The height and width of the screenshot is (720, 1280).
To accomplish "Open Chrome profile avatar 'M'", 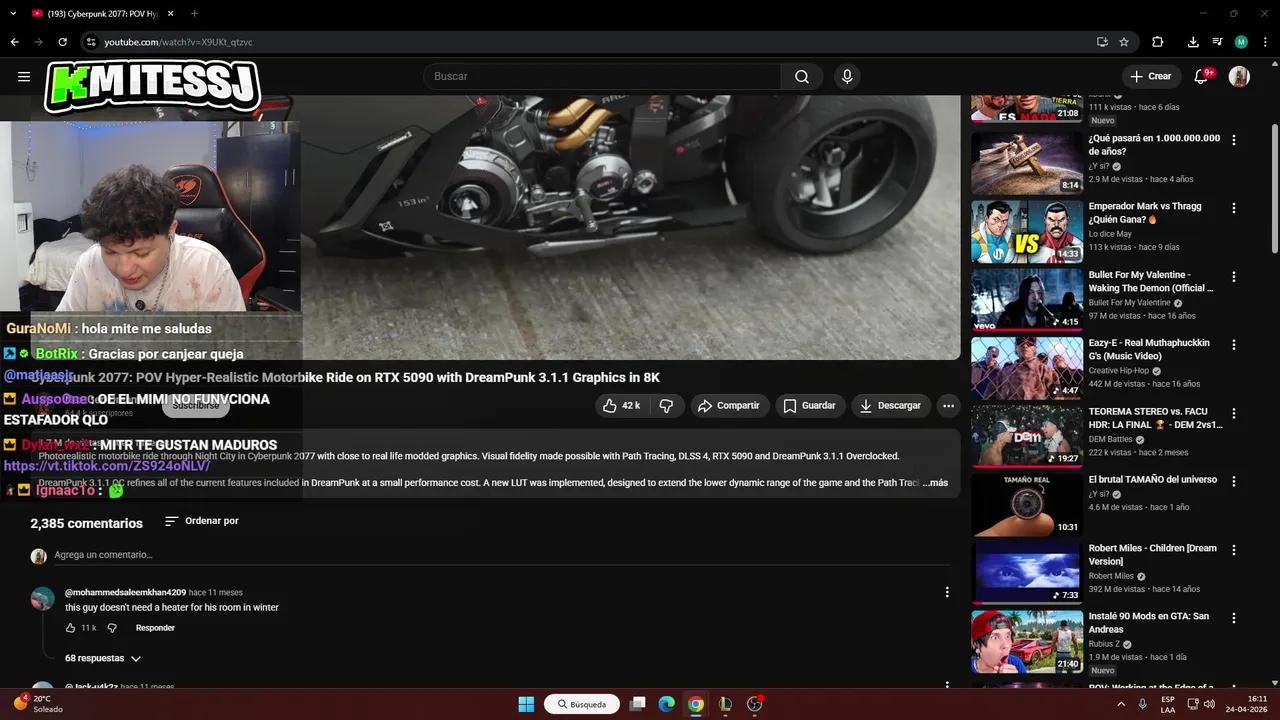I will [x=1241, y=42].
